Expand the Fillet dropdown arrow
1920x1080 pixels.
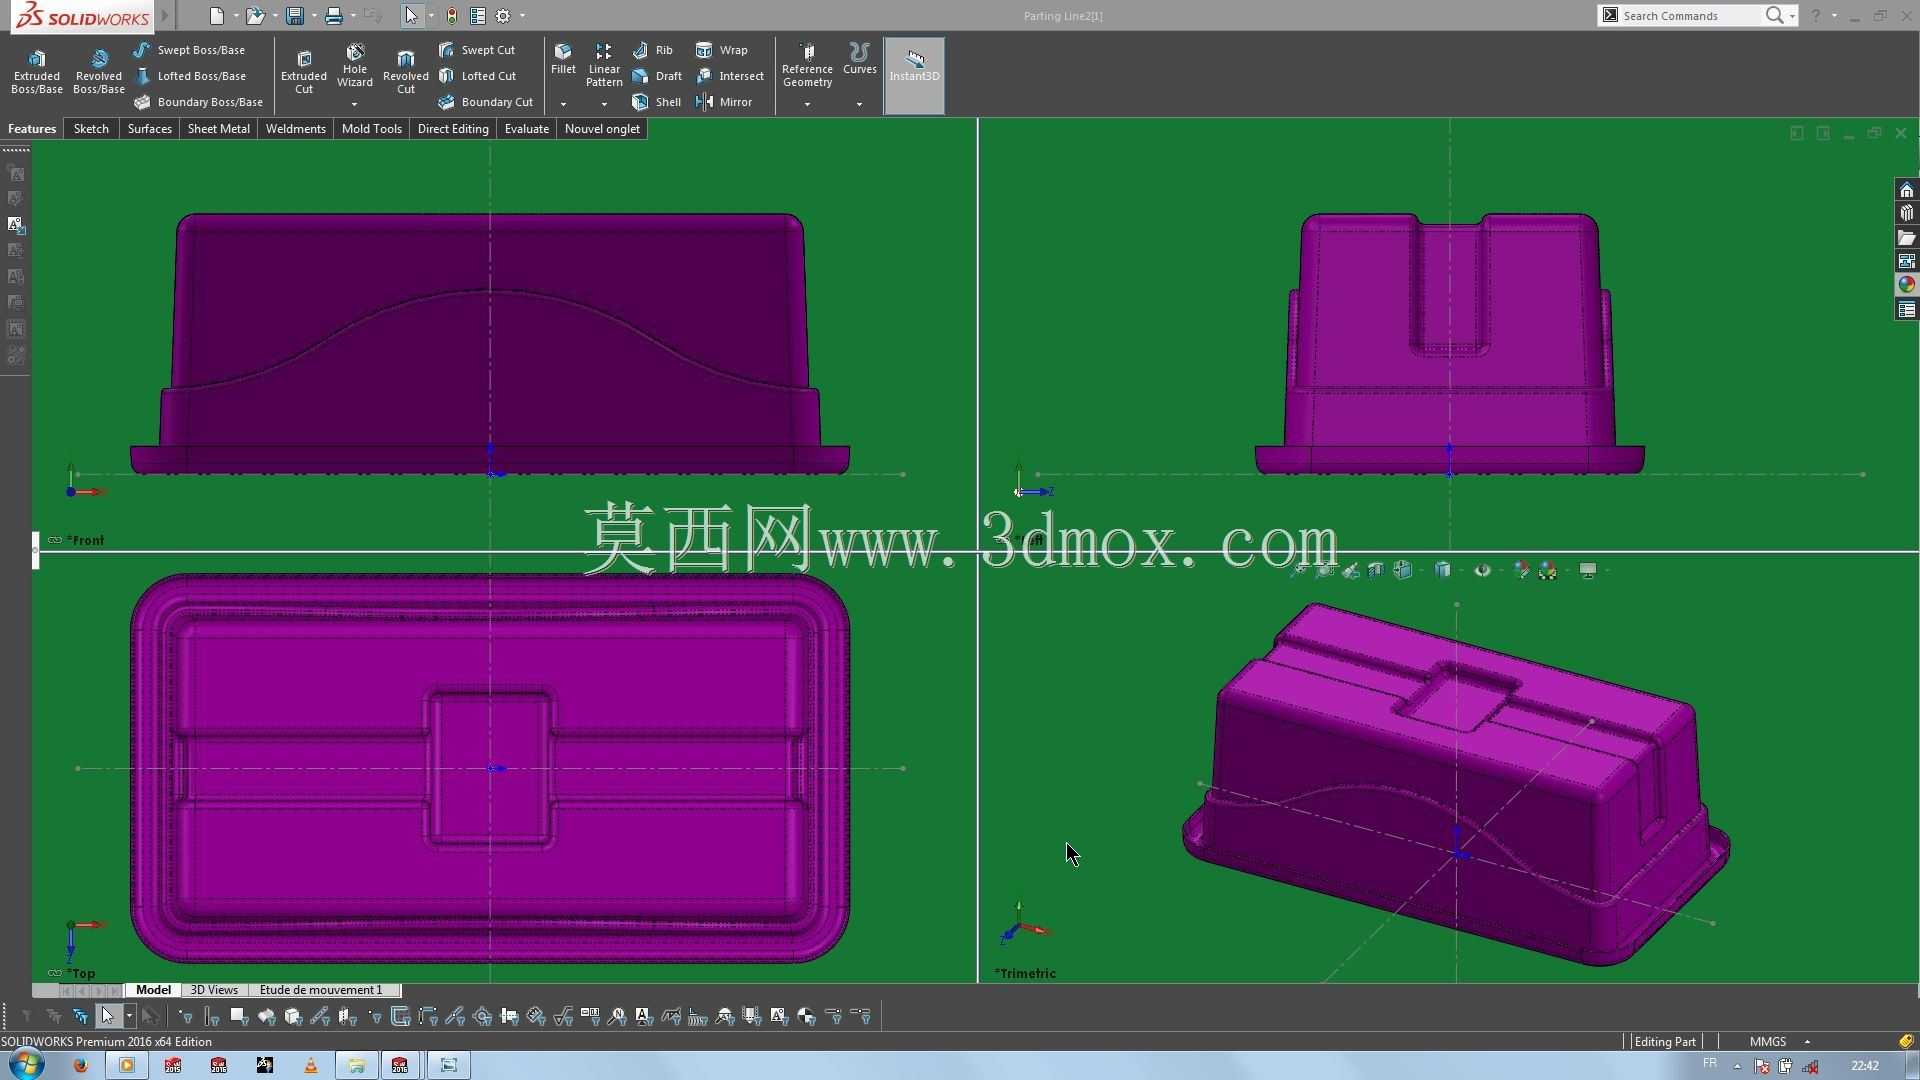(563, 104)
